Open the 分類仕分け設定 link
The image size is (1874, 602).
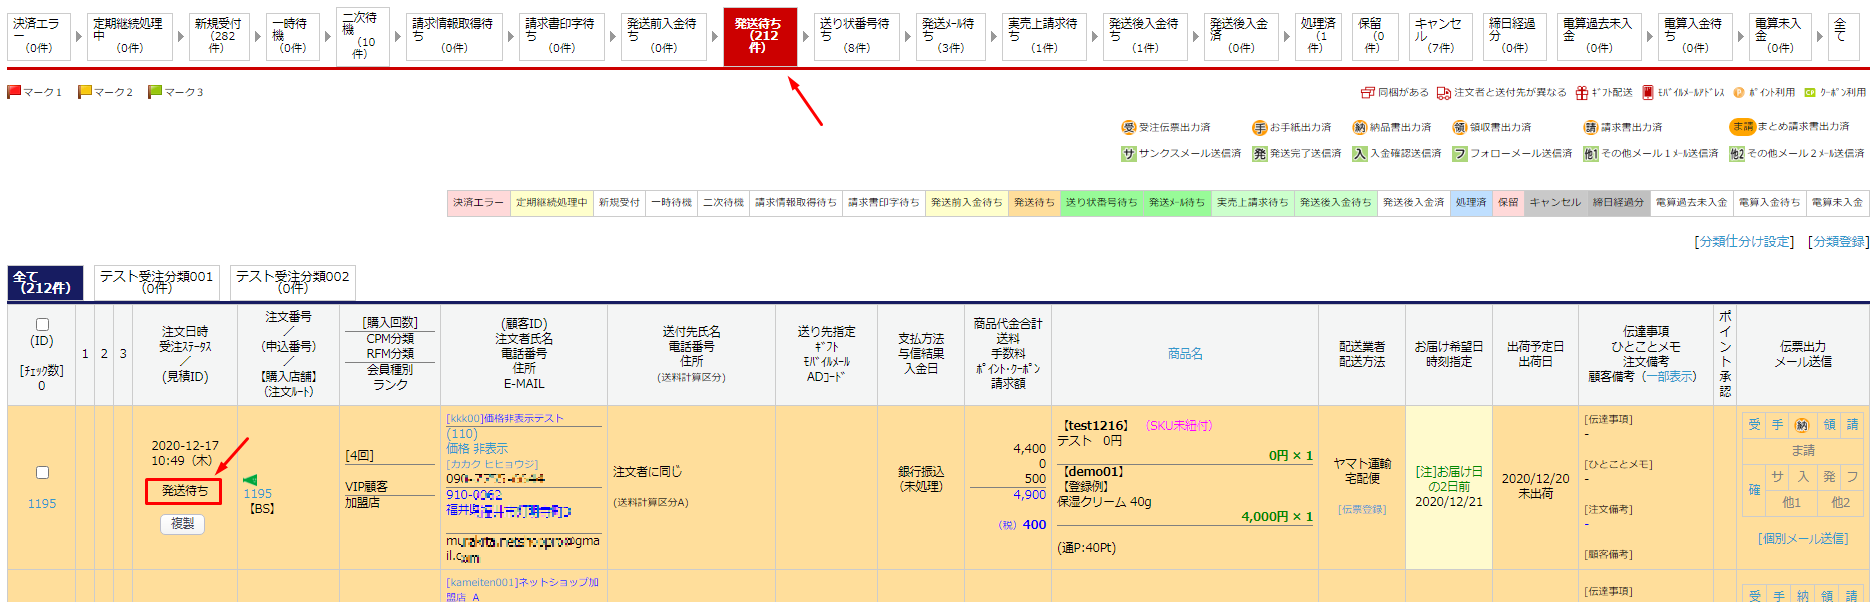[1744, 242]
